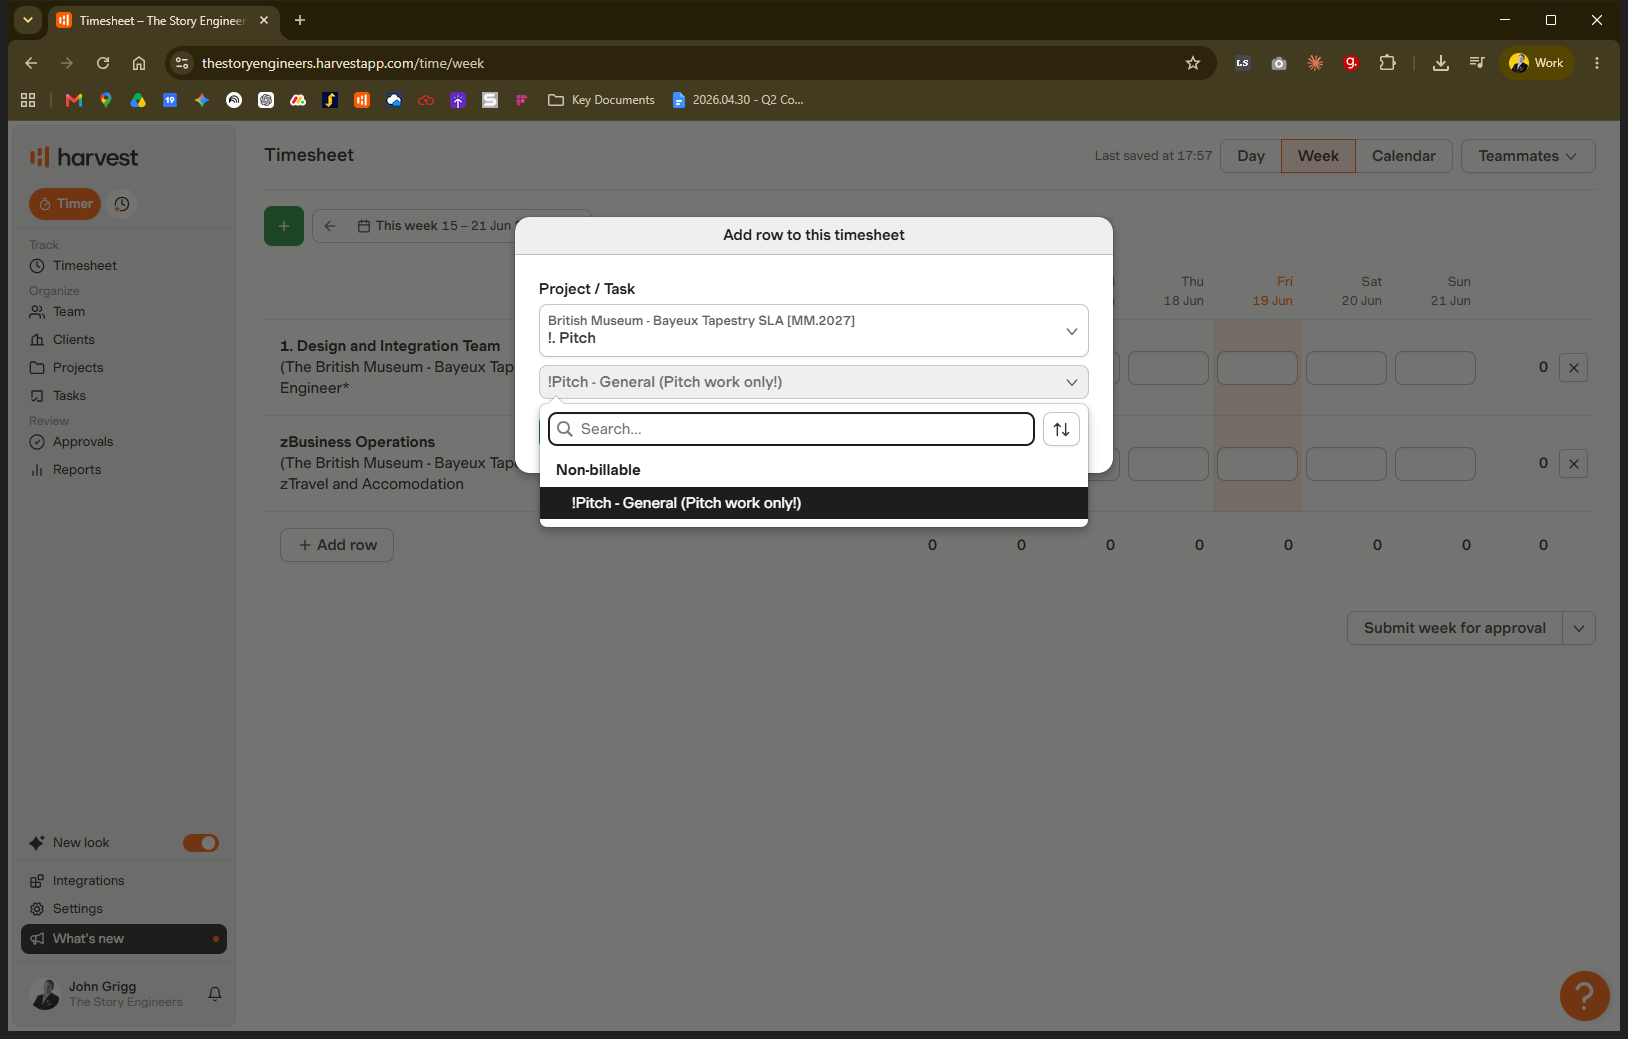Open the 2026.04.30 - Q2 document bookmark
This screenshot has width=1628, height=1039.
[x=738, y=100]
